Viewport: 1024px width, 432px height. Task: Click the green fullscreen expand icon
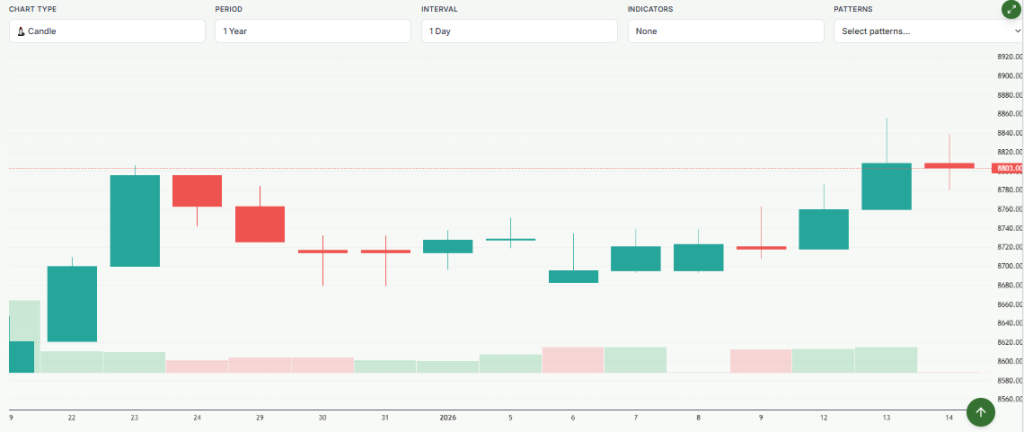click(1011, 9)
